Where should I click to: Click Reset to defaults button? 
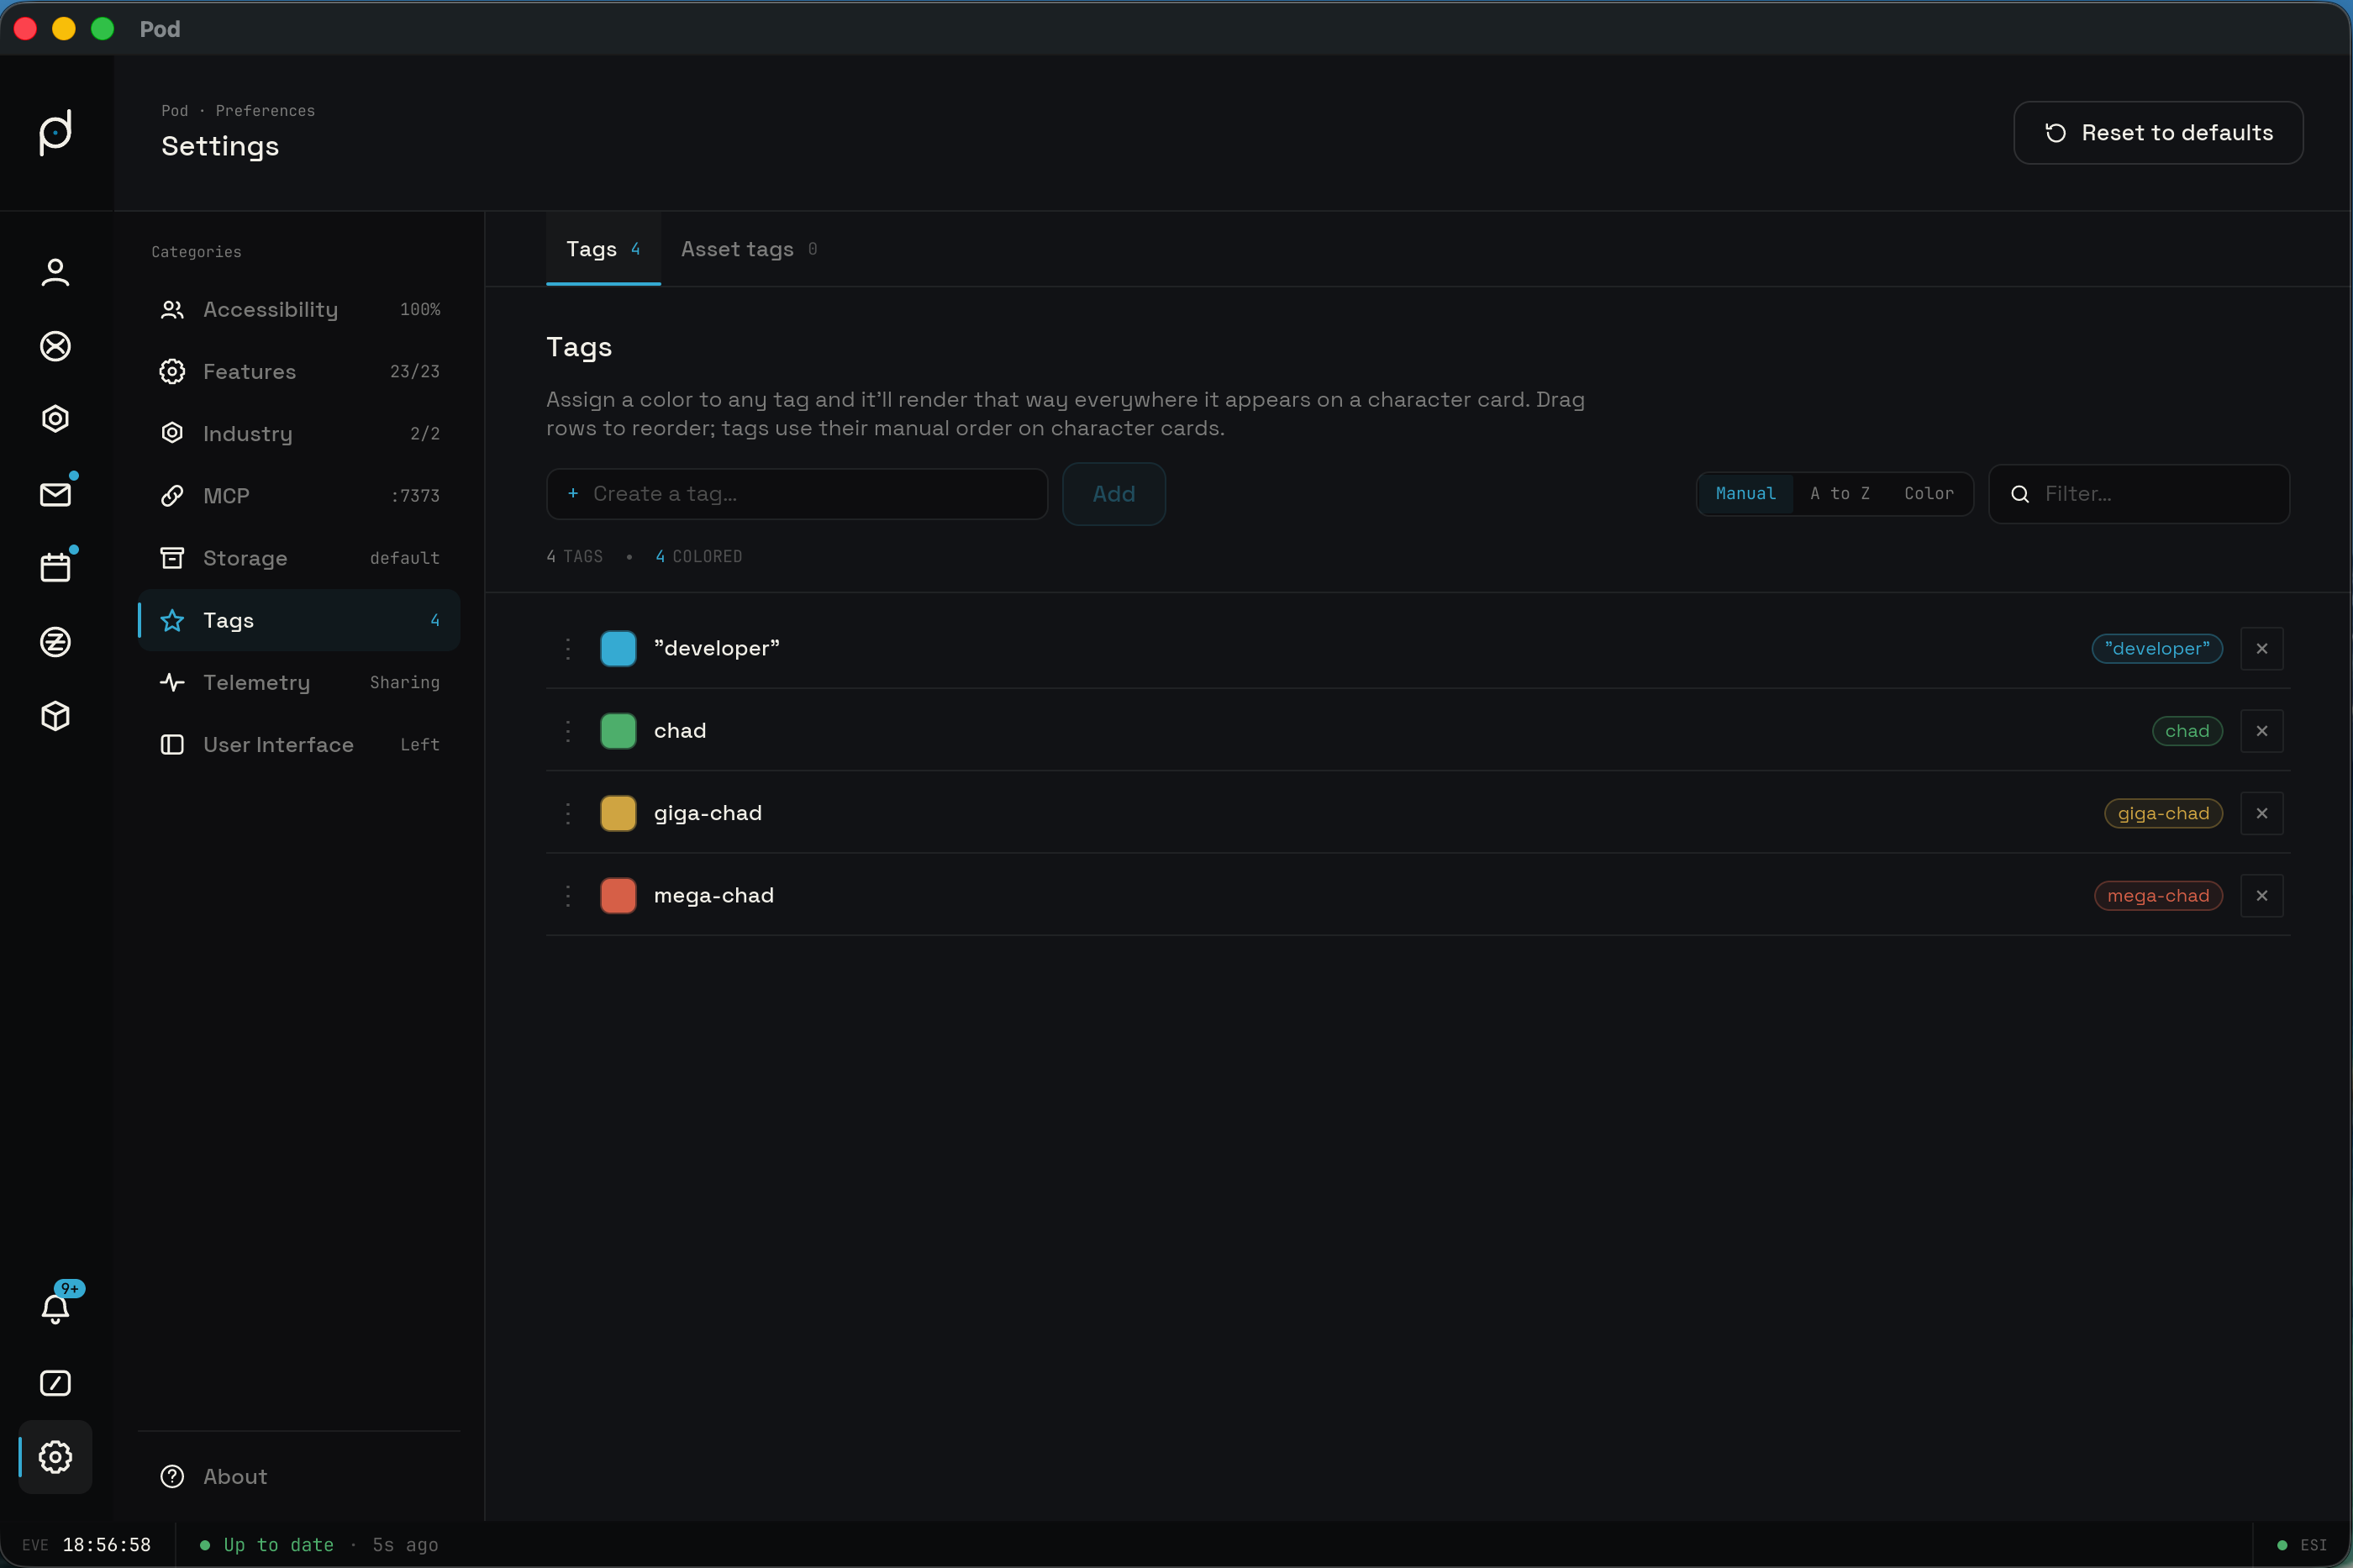[x=2158, y=133]
